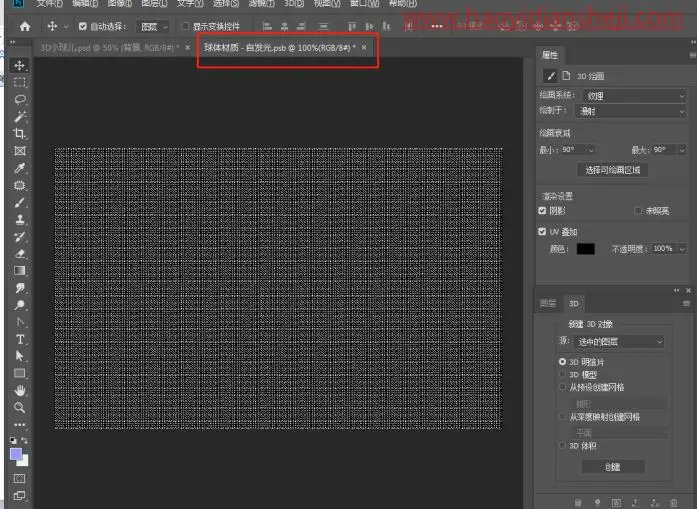Open more options ellipsis in options bar
The height and width of the screenshot is (509, 697).
pyautogui.click(x=437, y=26)
